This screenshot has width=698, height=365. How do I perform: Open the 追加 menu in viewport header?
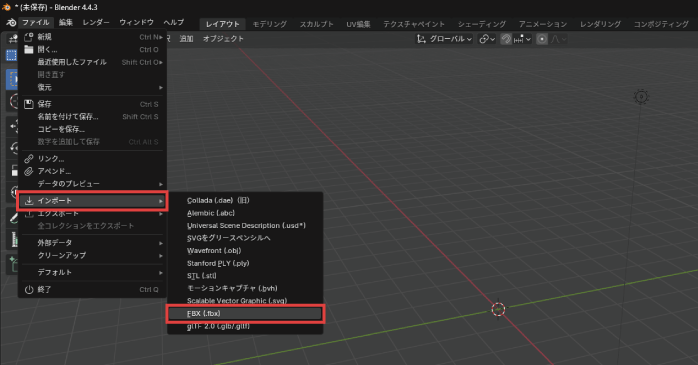click(186, 39)
